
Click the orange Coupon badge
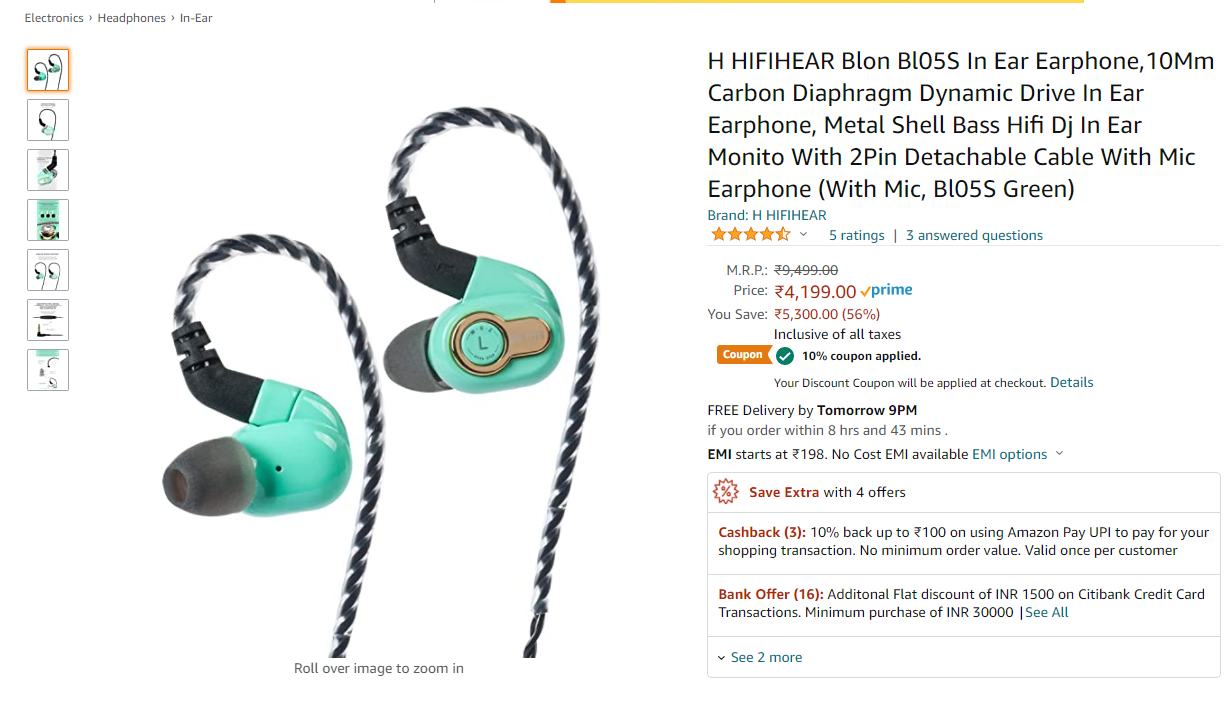click(743, 355)
